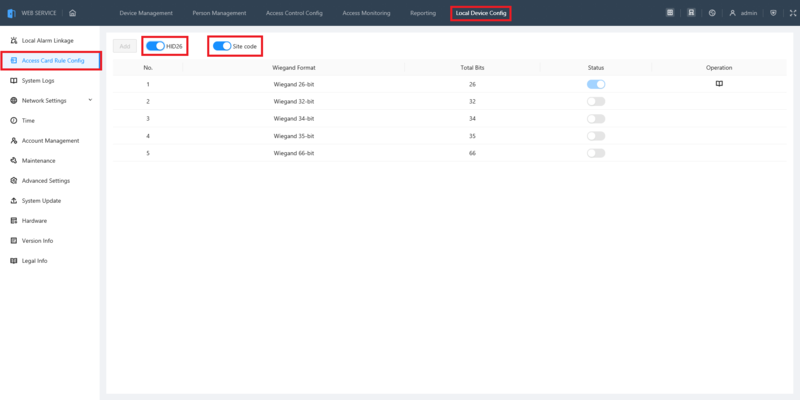
Task: Click the Wiegand Format column header
Action: [x=294, y=67]
